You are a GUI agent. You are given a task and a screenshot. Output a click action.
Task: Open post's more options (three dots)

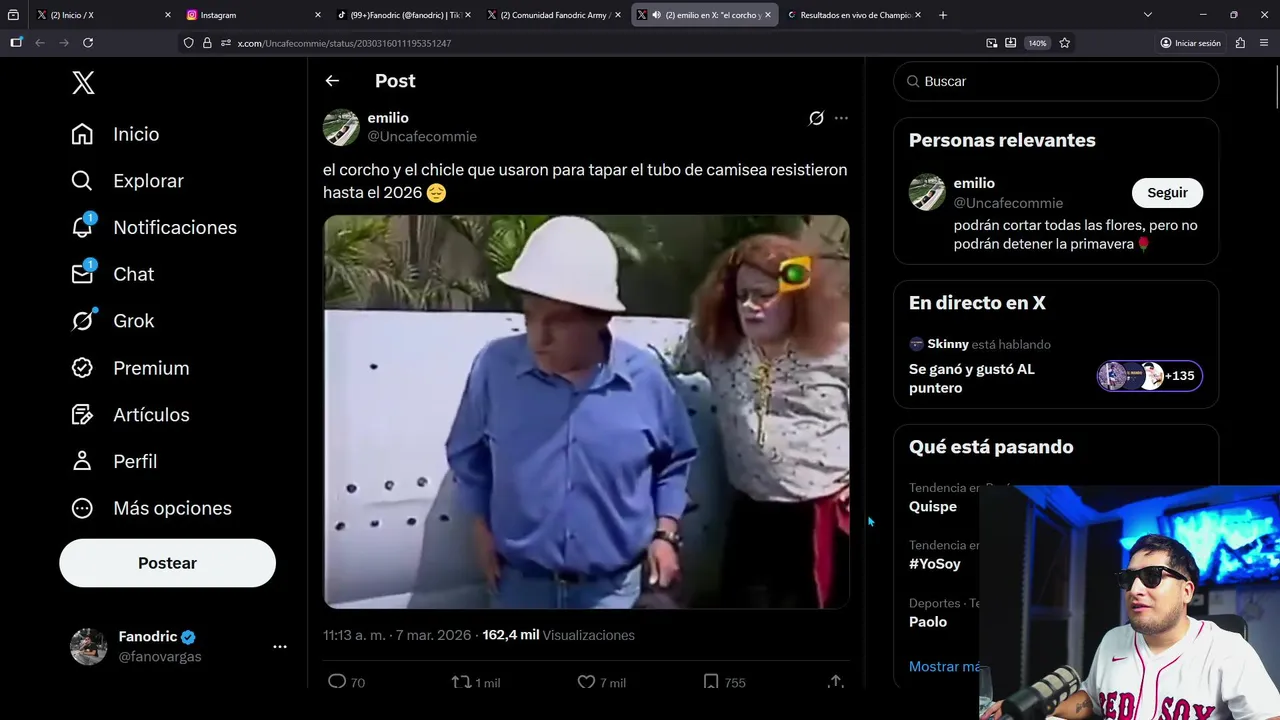pos(841,118)
